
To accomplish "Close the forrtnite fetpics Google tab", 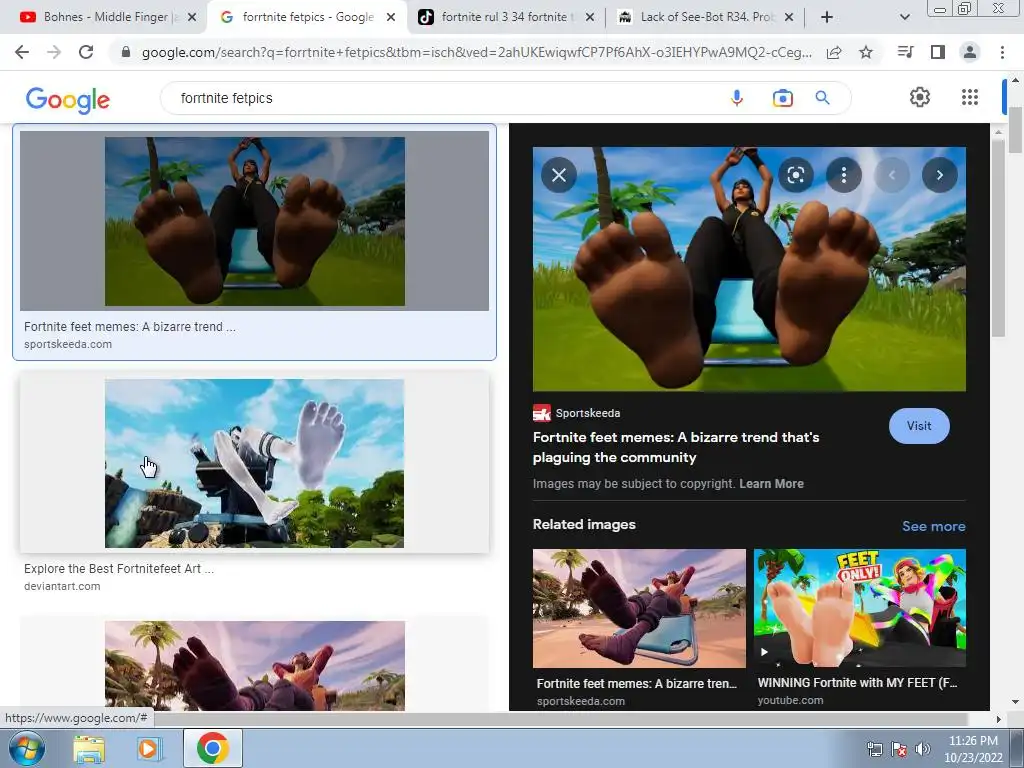I will click(391, 17).
